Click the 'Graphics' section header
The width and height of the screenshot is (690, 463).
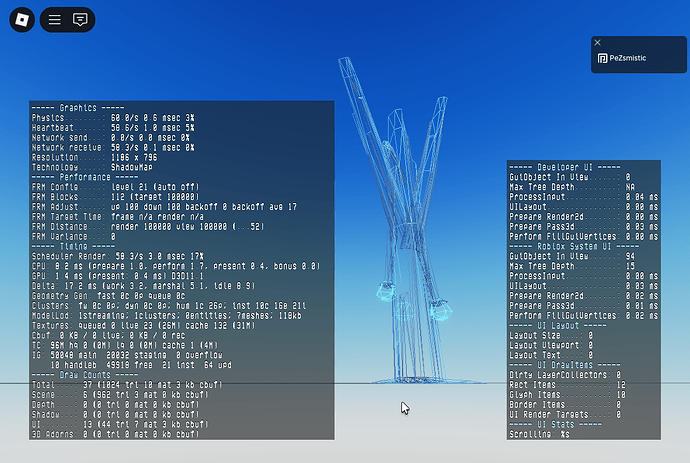click(78, 108)
